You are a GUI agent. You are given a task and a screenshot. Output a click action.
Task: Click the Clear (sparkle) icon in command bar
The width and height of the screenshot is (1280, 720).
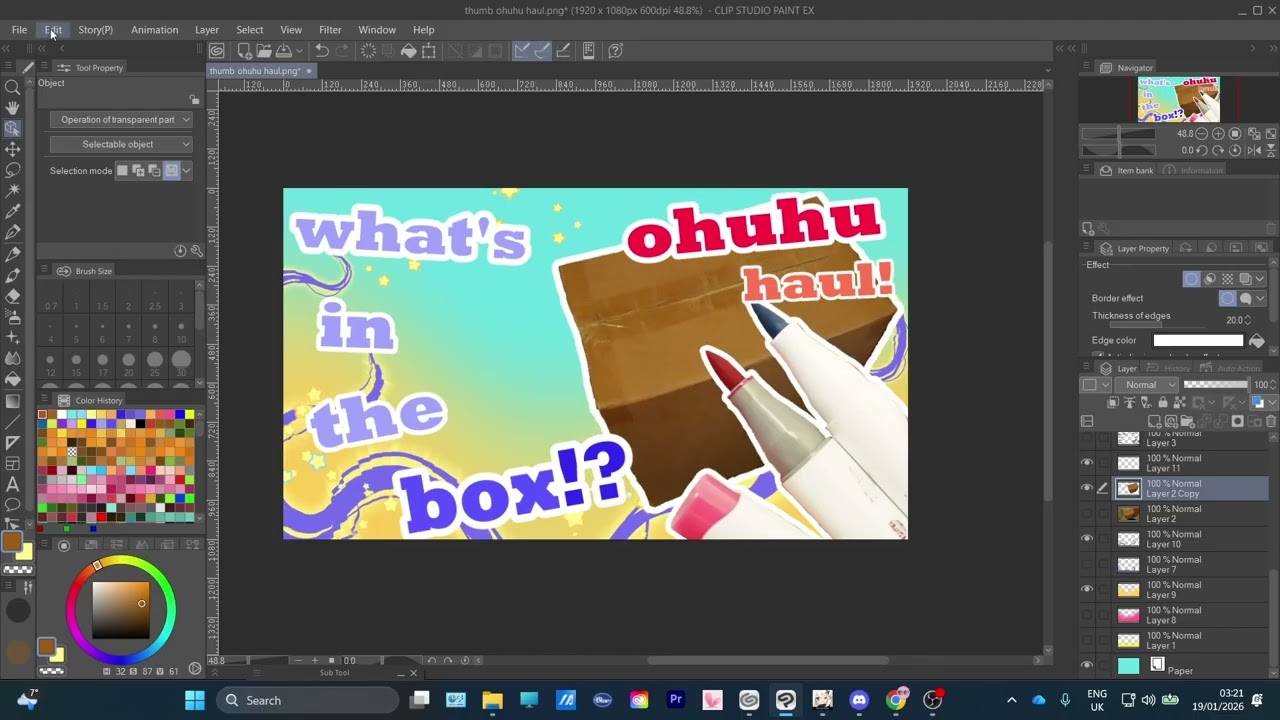point(368,51)
